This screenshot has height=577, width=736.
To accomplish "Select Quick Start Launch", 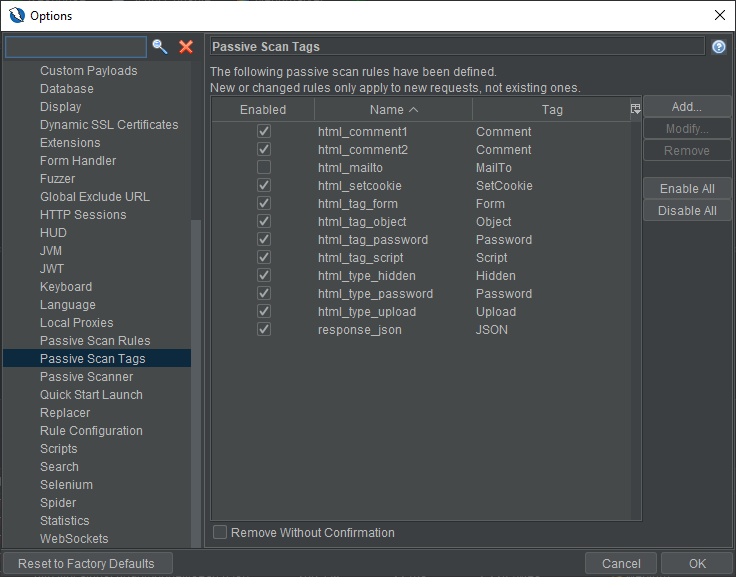I will (x=91, y=394).
